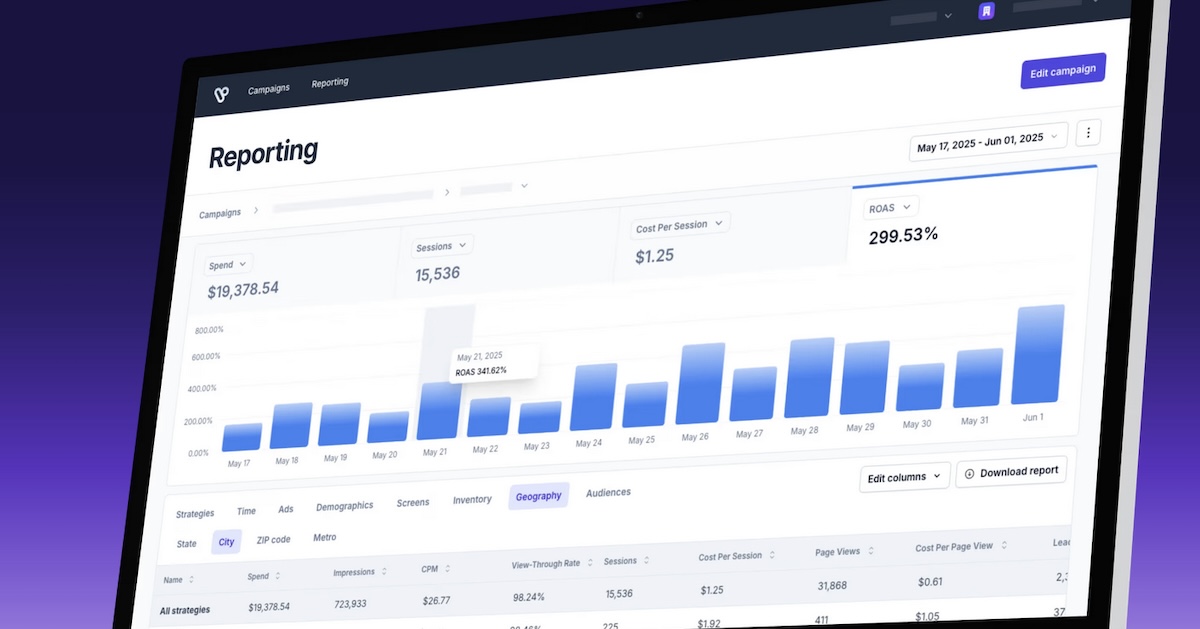Viewport: 1200px width, 629px height.
Task: Open the Sessions metric dropdown
Action: point(442,246)
